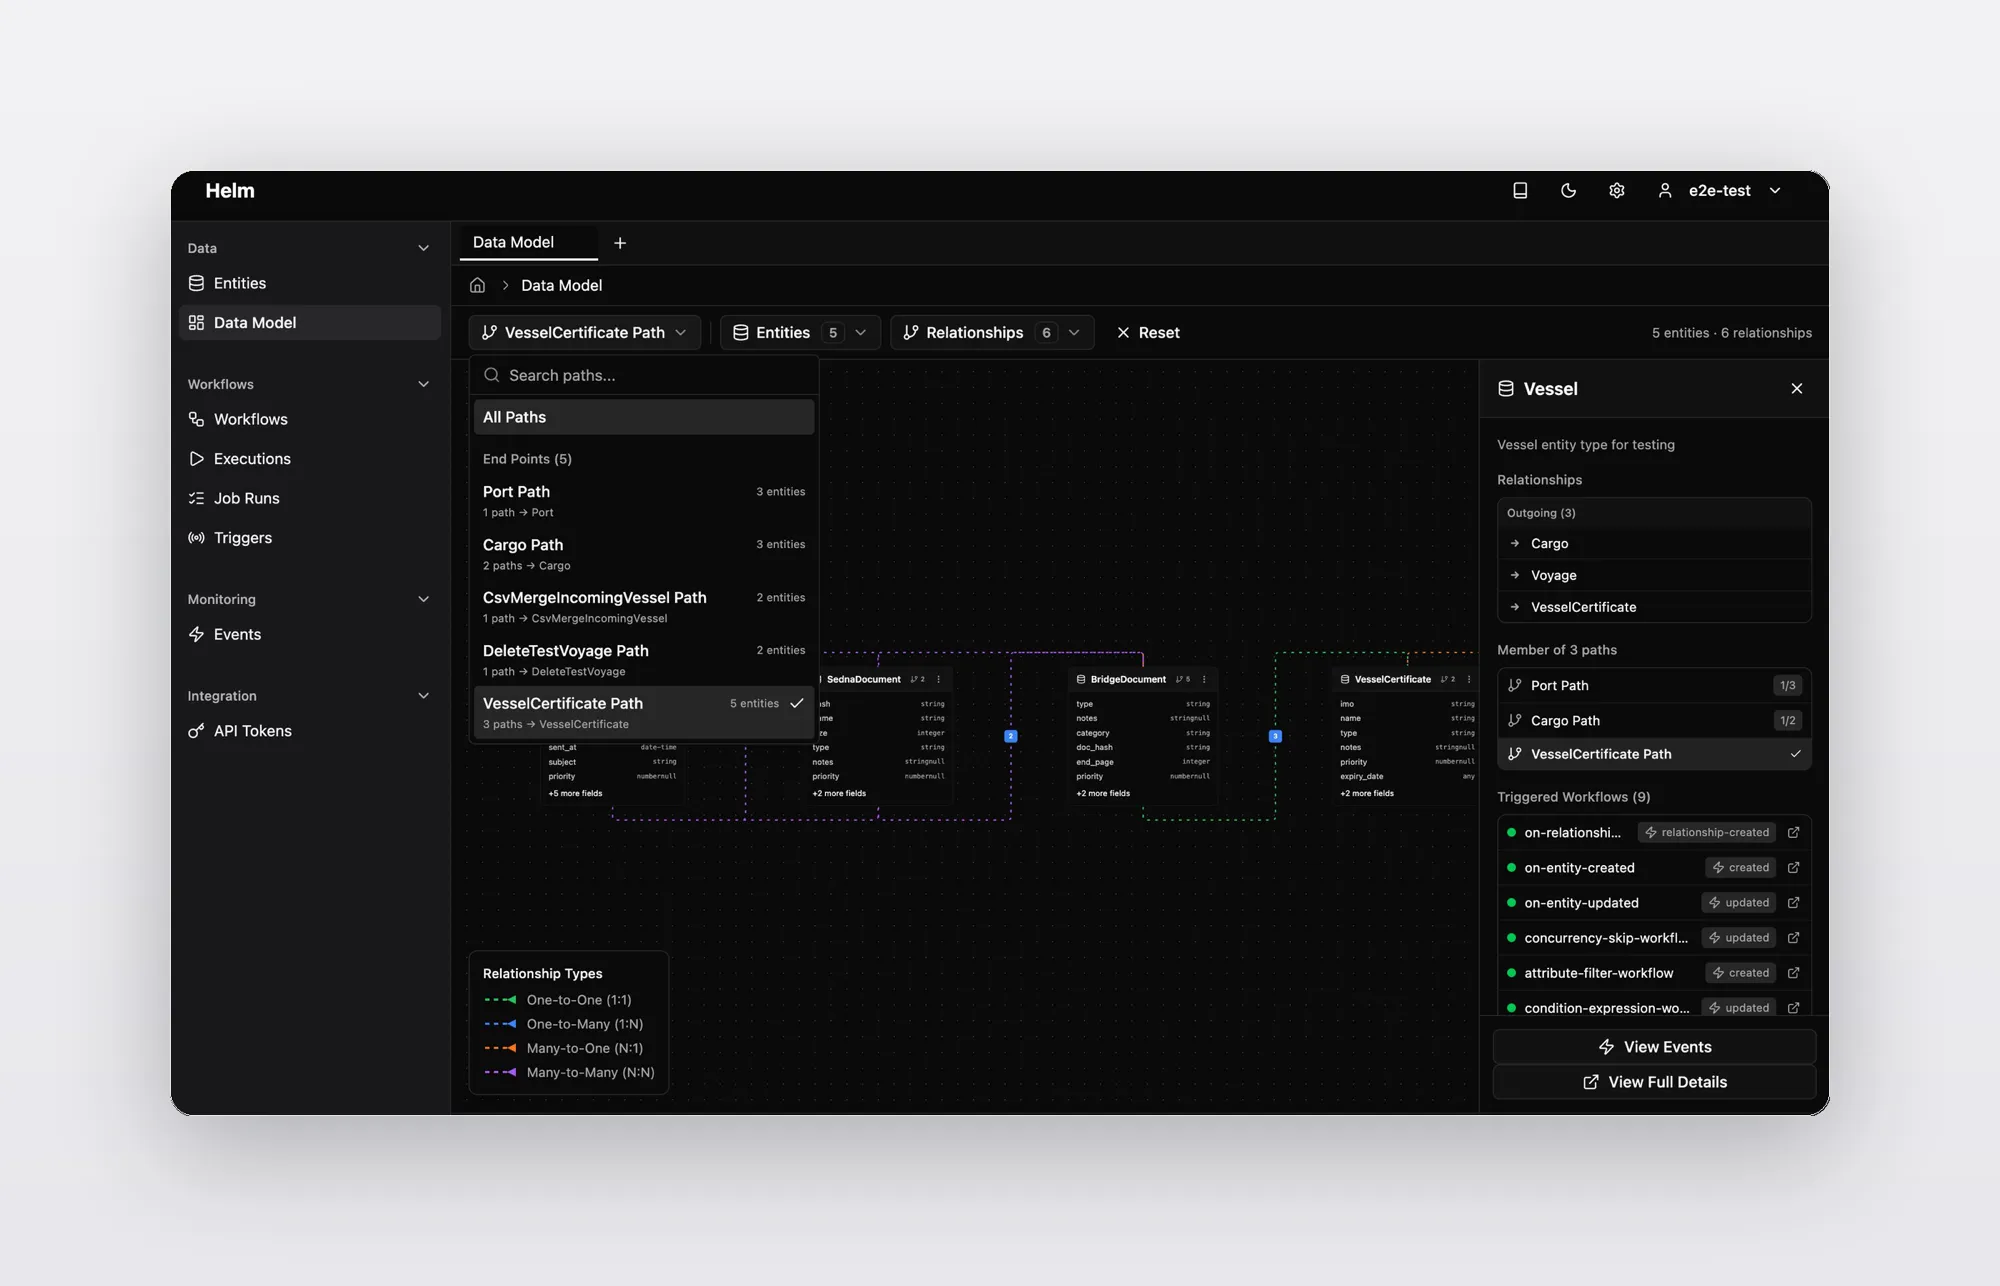Open on-relationshi... workflow external link icon
The width and height of the screenshot is (2000, 1286).
[x=1793, y=832]
